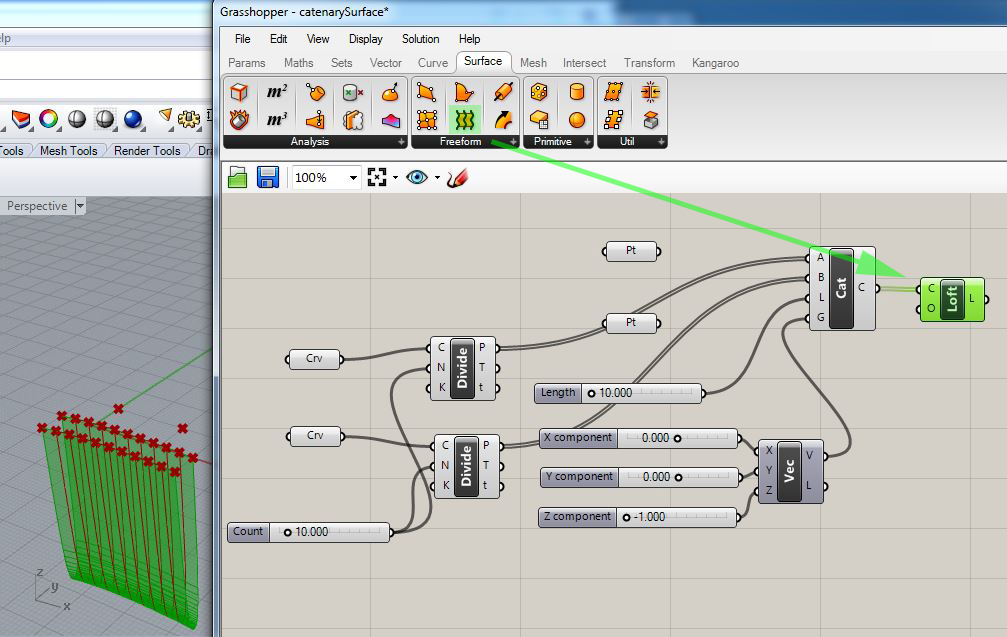Click the Count slider handle

pyautogui.click(x=288, y=532)
